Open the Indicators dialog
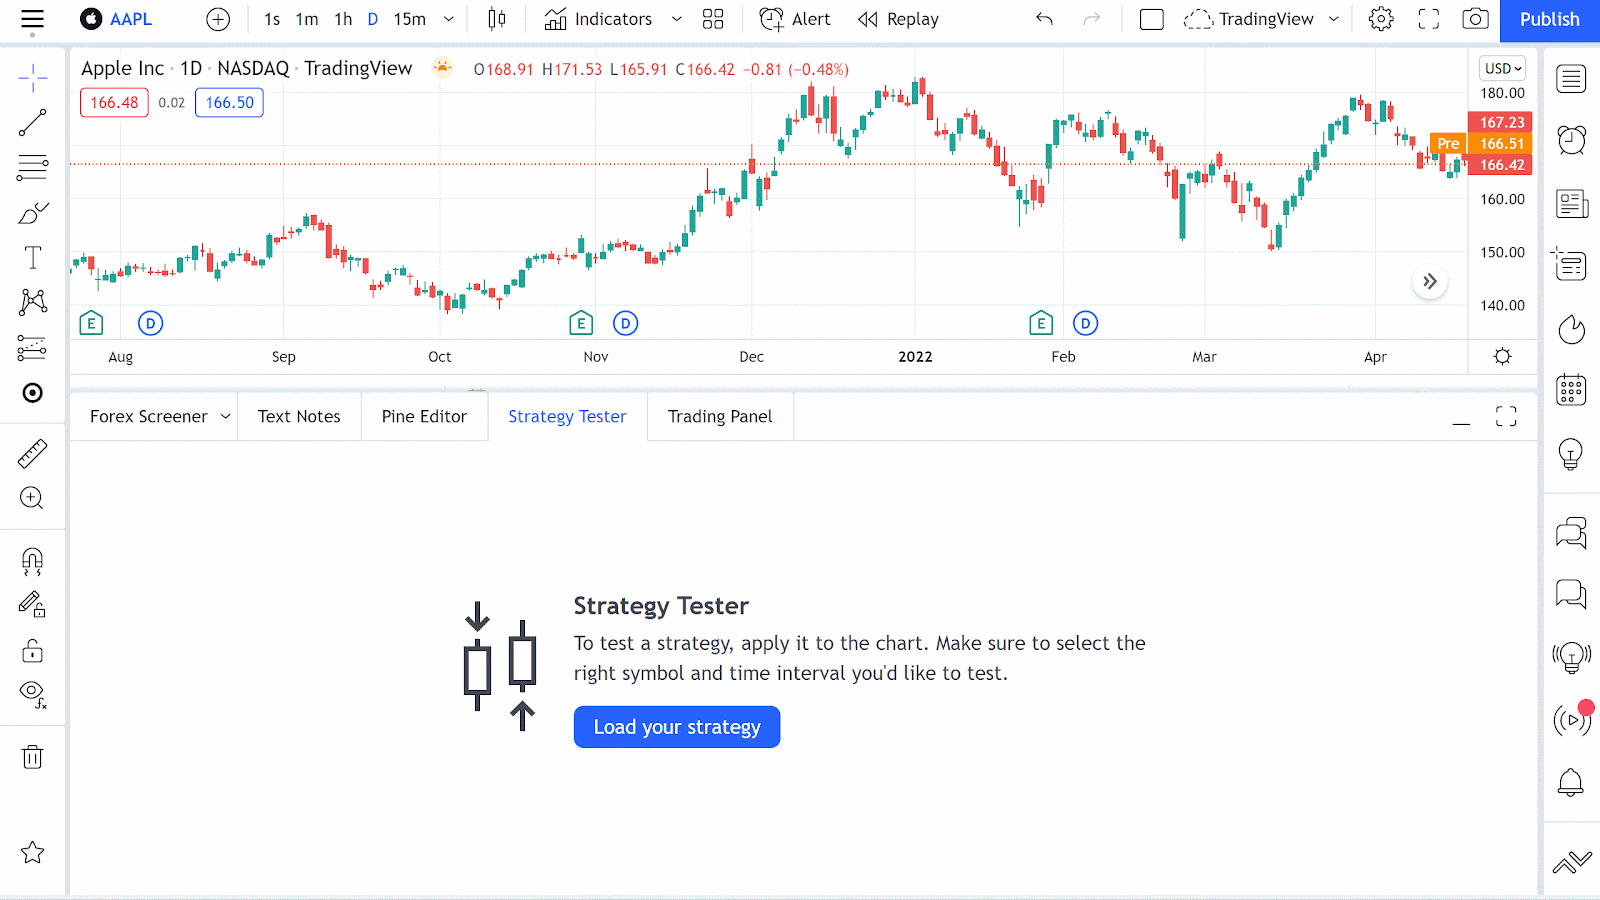Screen dimensions: 1600x900 click(598, 19)
